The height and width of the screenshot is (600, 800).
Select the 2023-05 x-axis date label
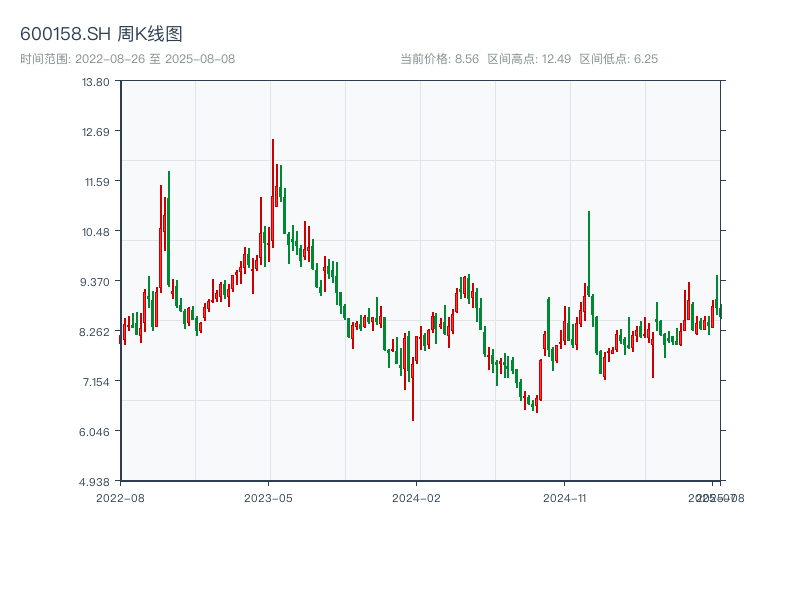(268, 497)
